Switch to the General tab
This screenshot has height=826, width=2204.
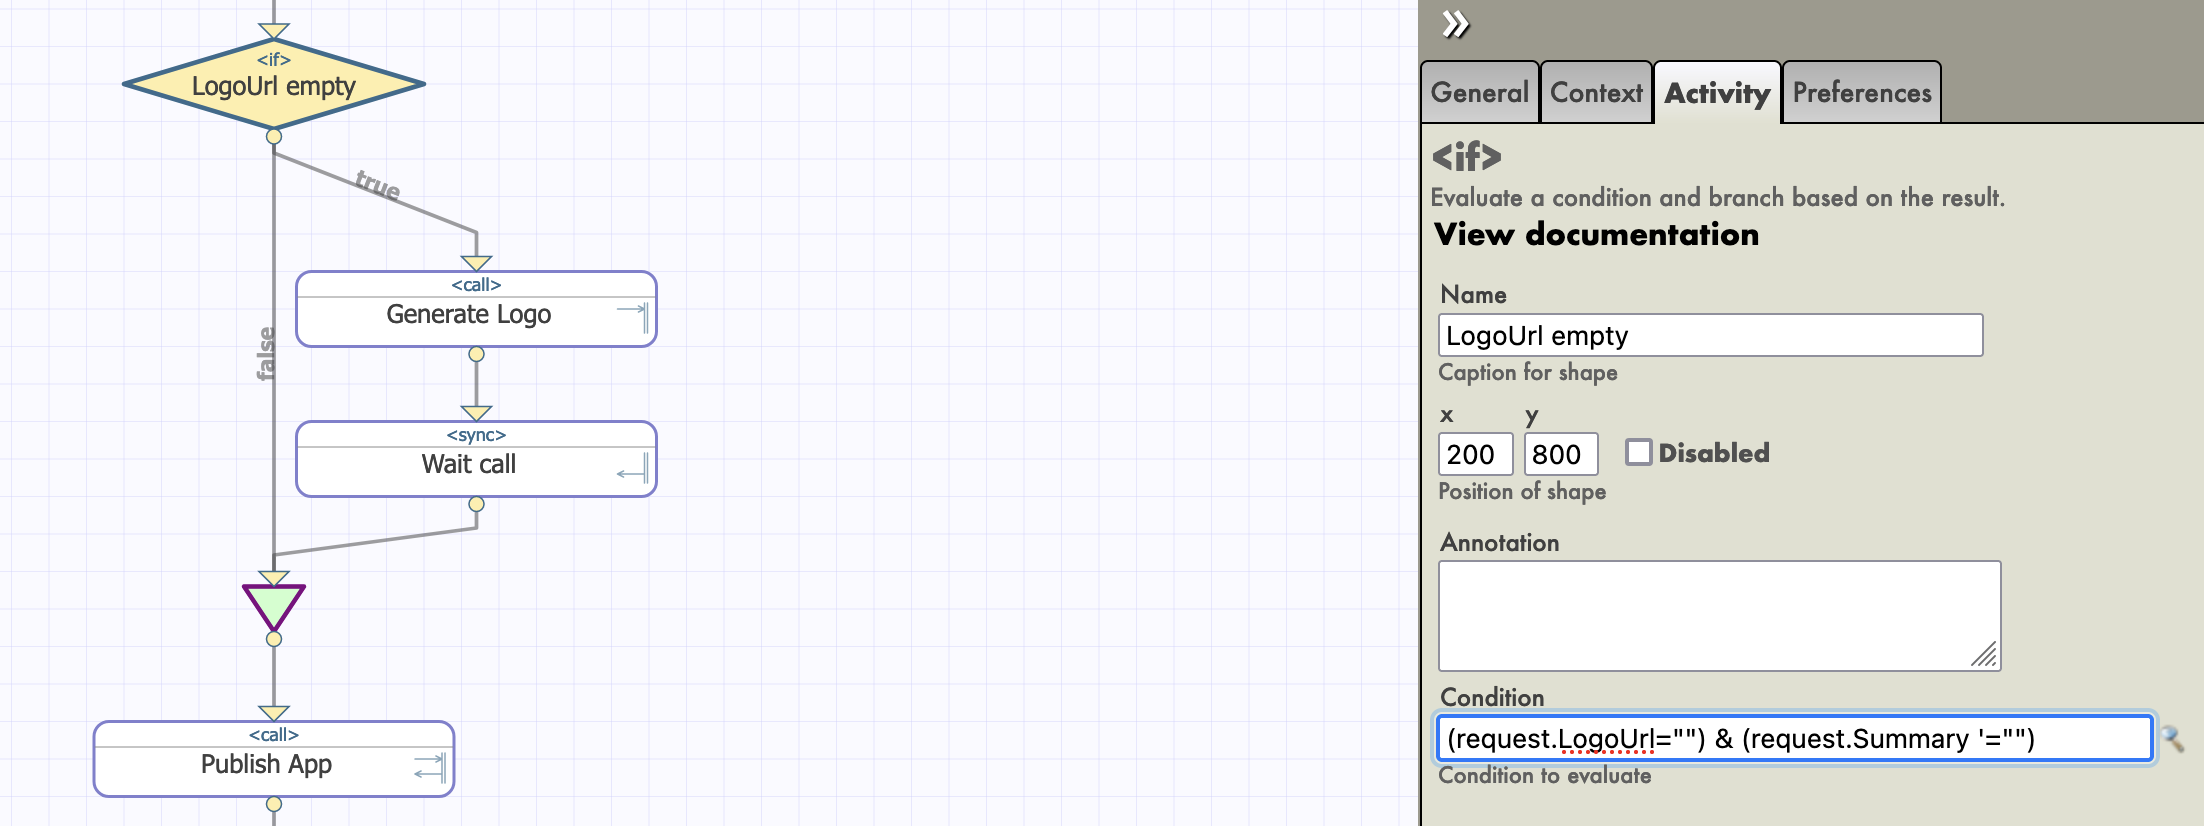coord(1479,93)
